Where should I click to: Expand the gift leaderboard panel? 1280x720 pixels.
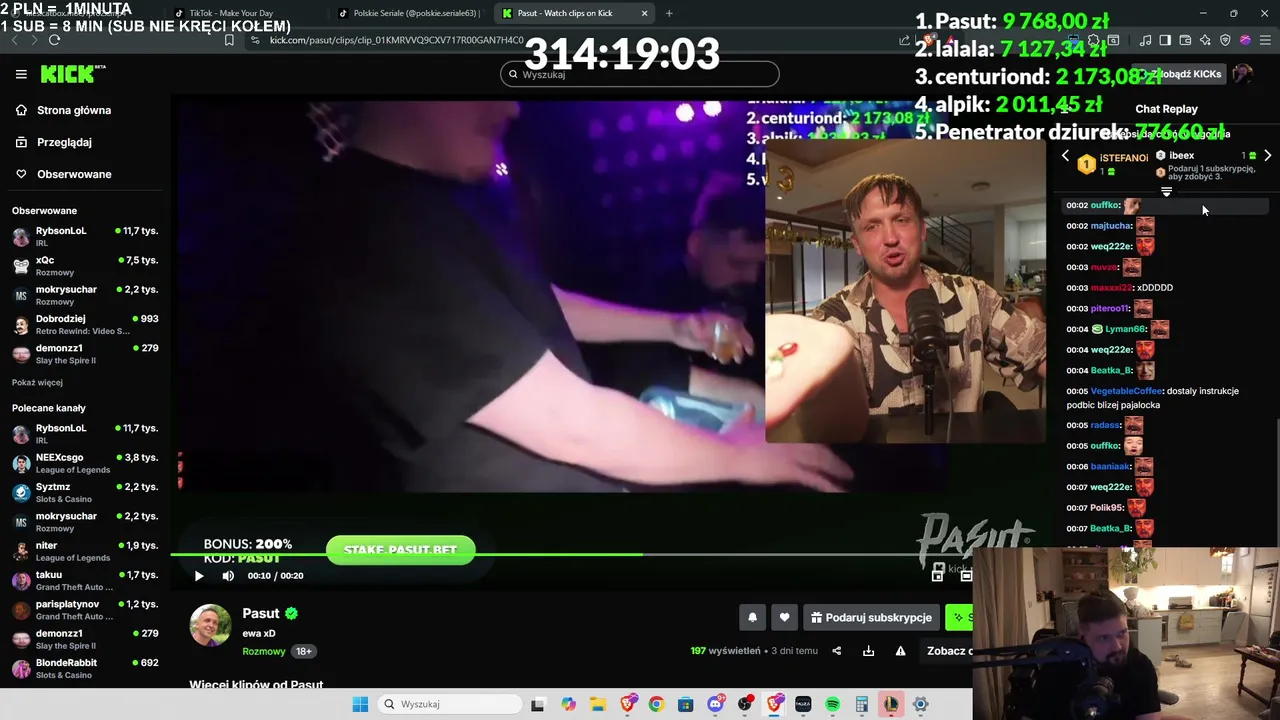(1166, 192)
